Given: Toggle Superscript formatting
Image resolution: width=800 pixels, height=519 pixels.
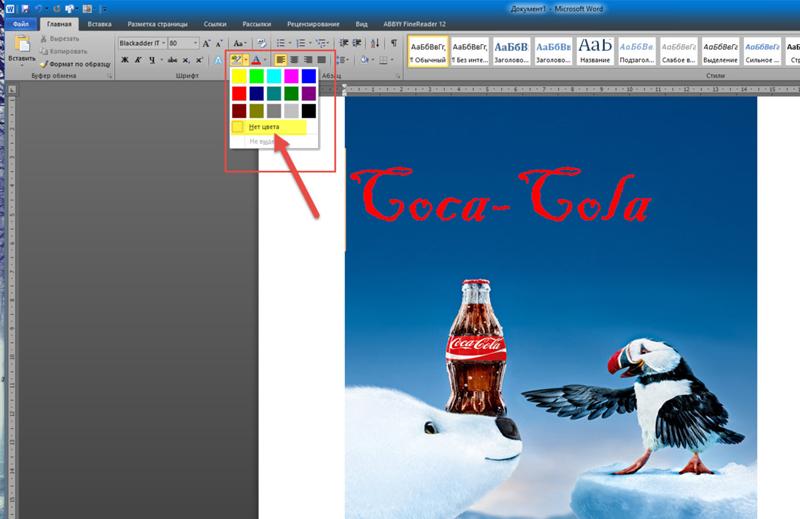Looking at the screenshot, I should point(199,60).
